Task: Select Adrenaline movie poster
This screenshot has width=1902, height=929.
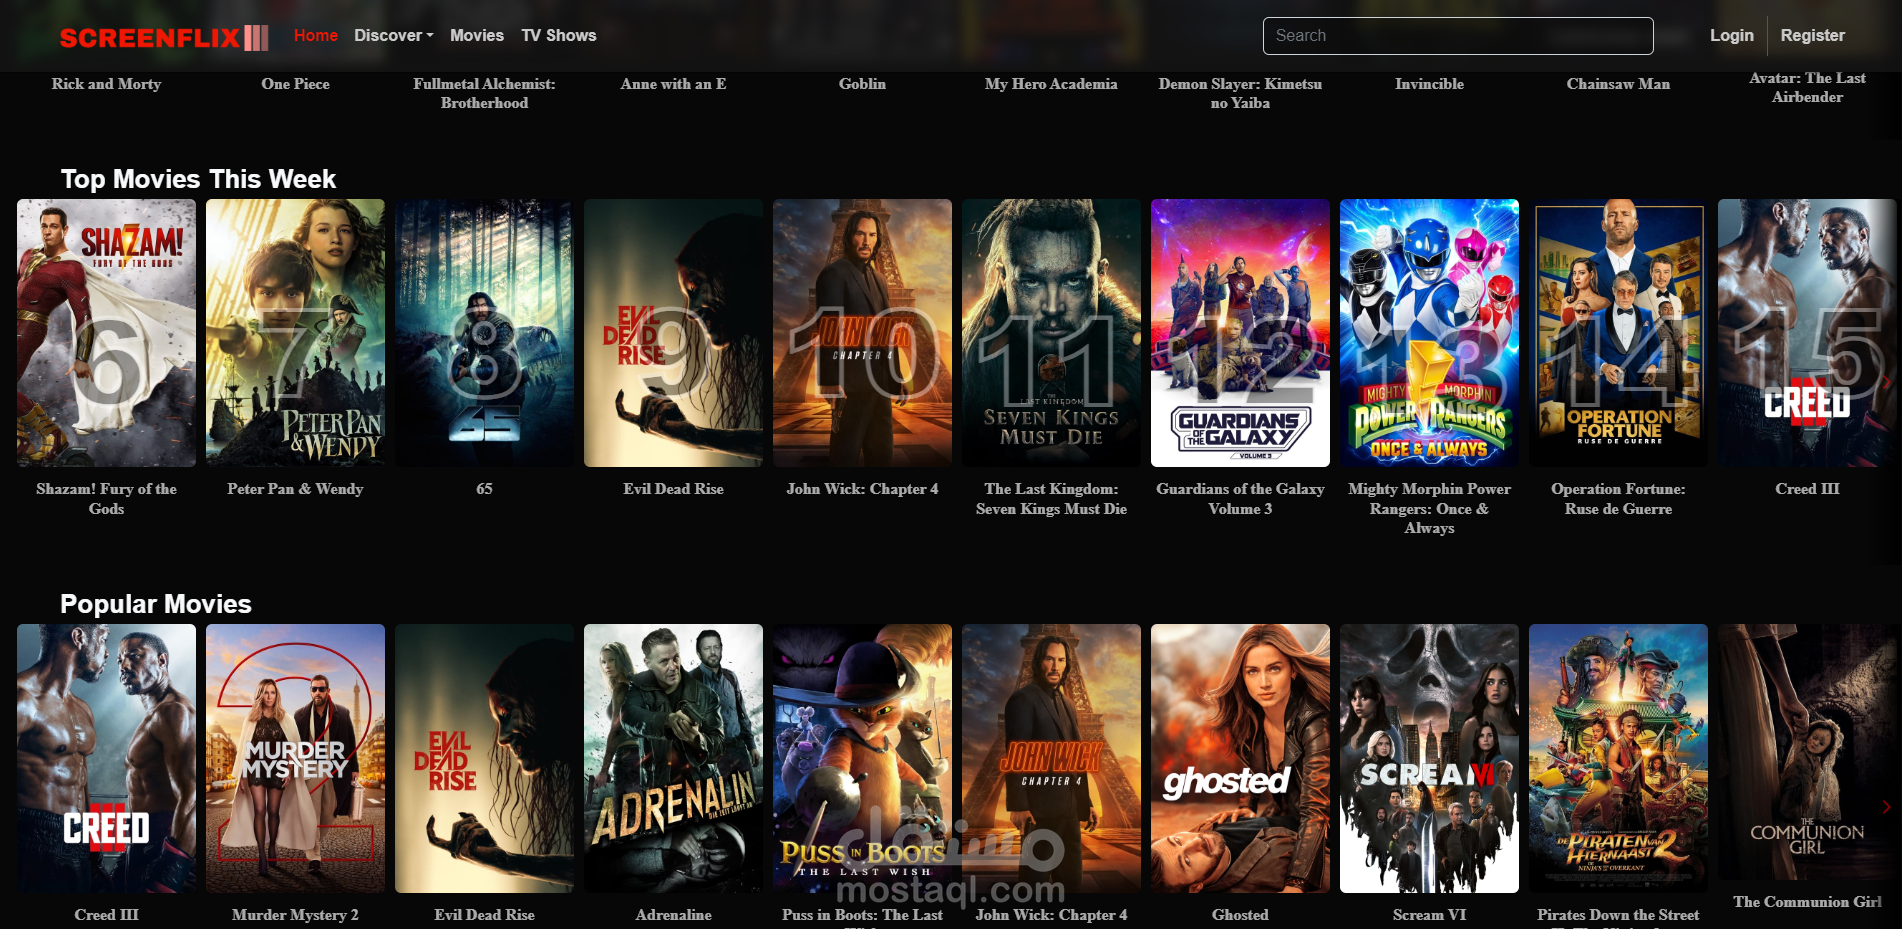Action: (x=673, y=758)
